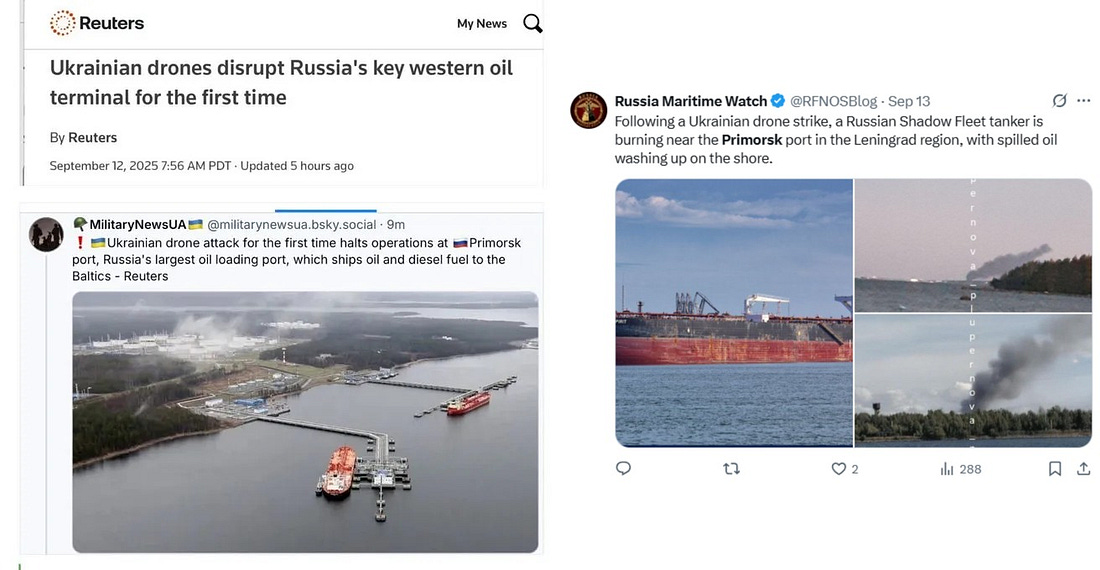1100x570 pixels.
Task: Open the red-hulled tanker photo
Action: click(x=734, y=313)
